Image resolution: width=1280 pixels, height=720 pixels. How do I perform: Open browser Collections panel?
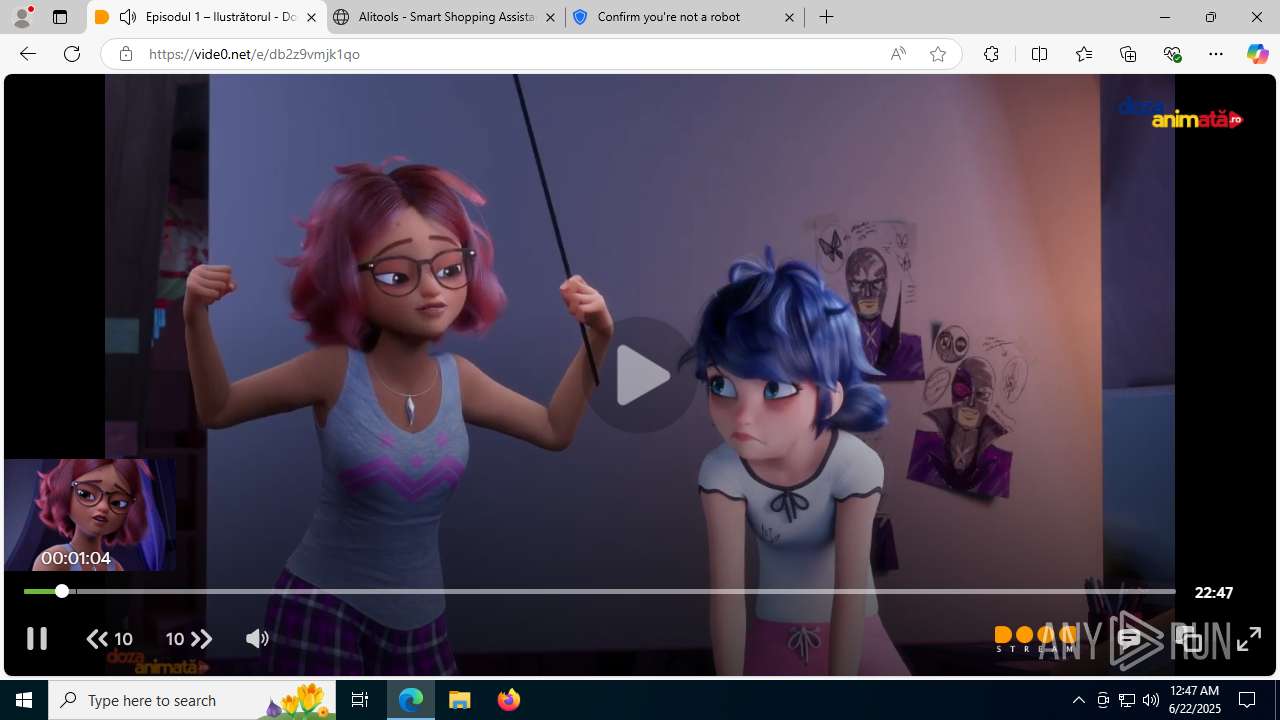coord(1128,54)
